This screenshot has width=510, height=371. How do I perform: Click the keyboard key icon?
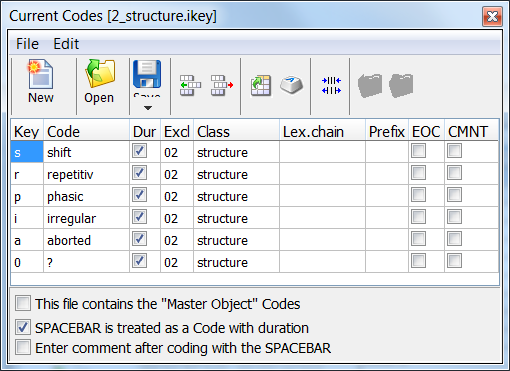coord(291,85)
